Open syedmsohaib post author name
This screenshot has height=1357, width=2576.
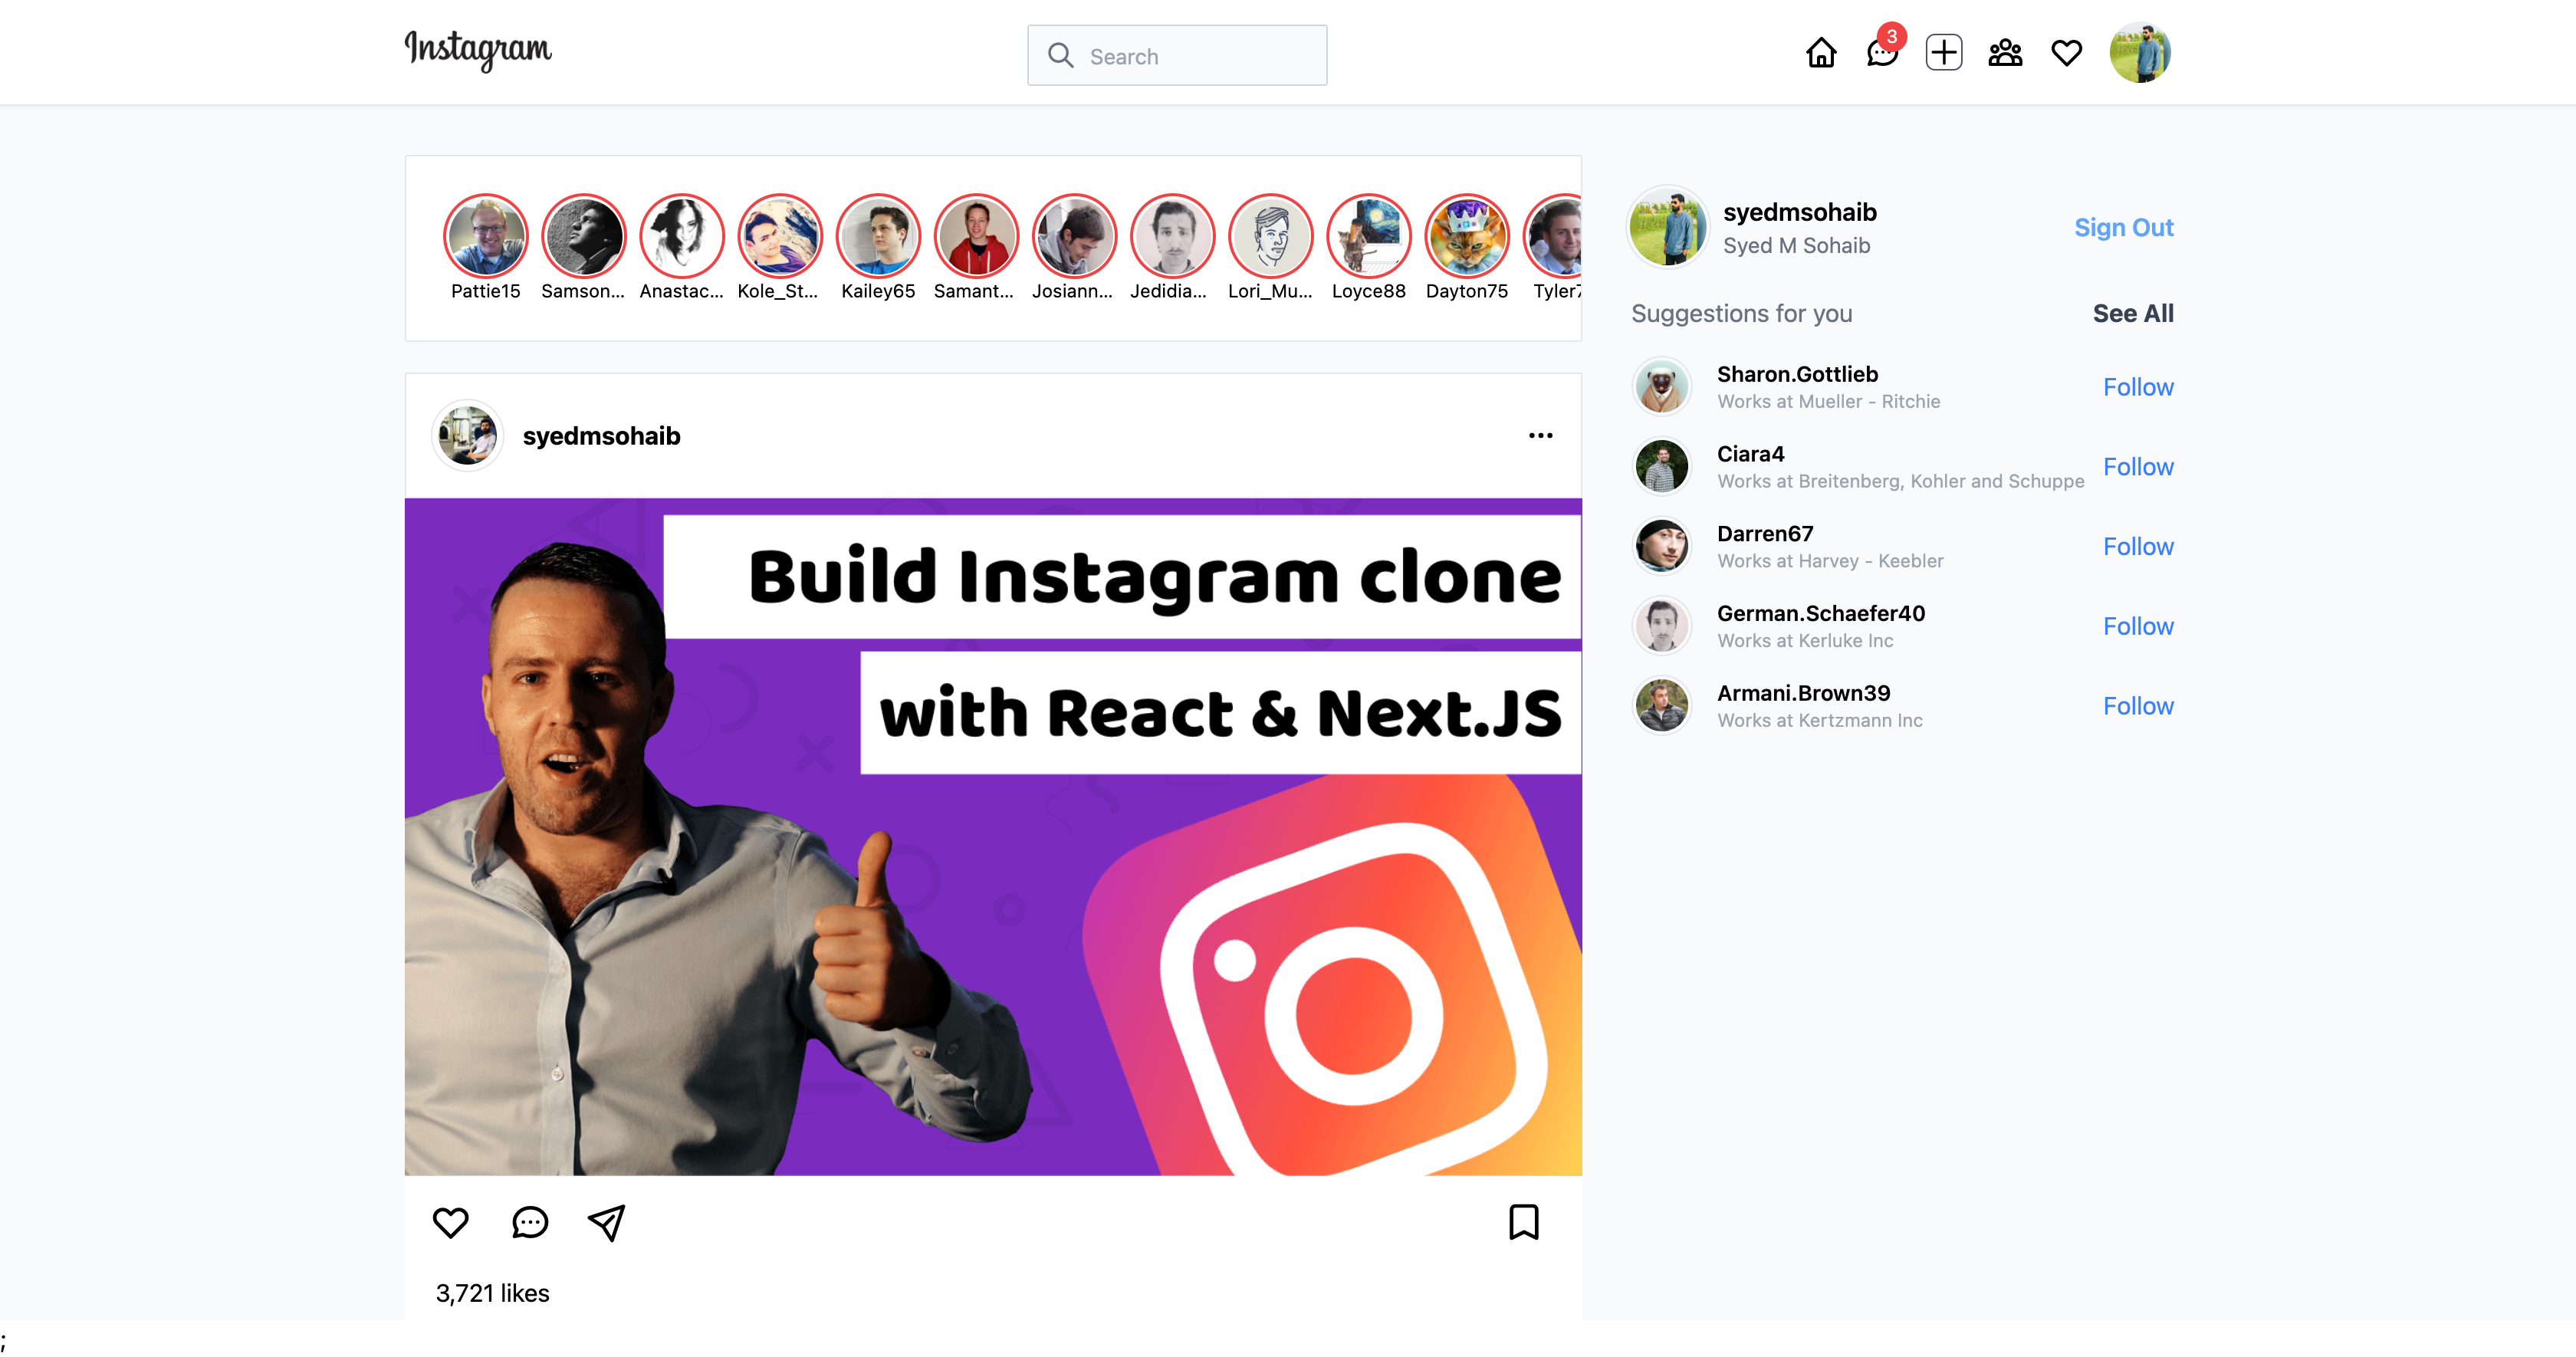pyautogui.click(x=601, y=436)
